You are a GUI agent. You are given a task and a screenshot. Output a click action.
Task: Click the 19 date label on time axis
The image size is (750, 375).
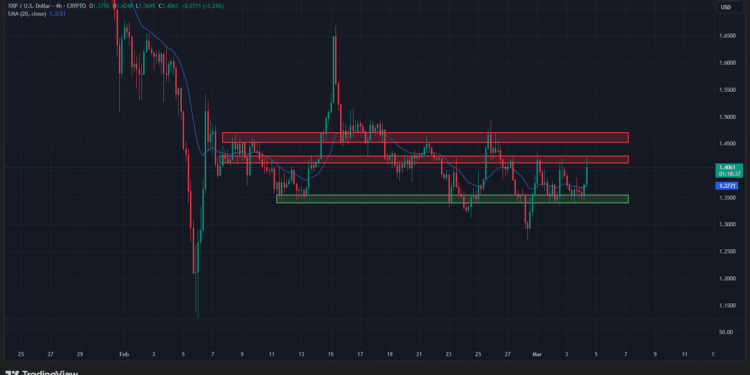[x=389, y=354]
